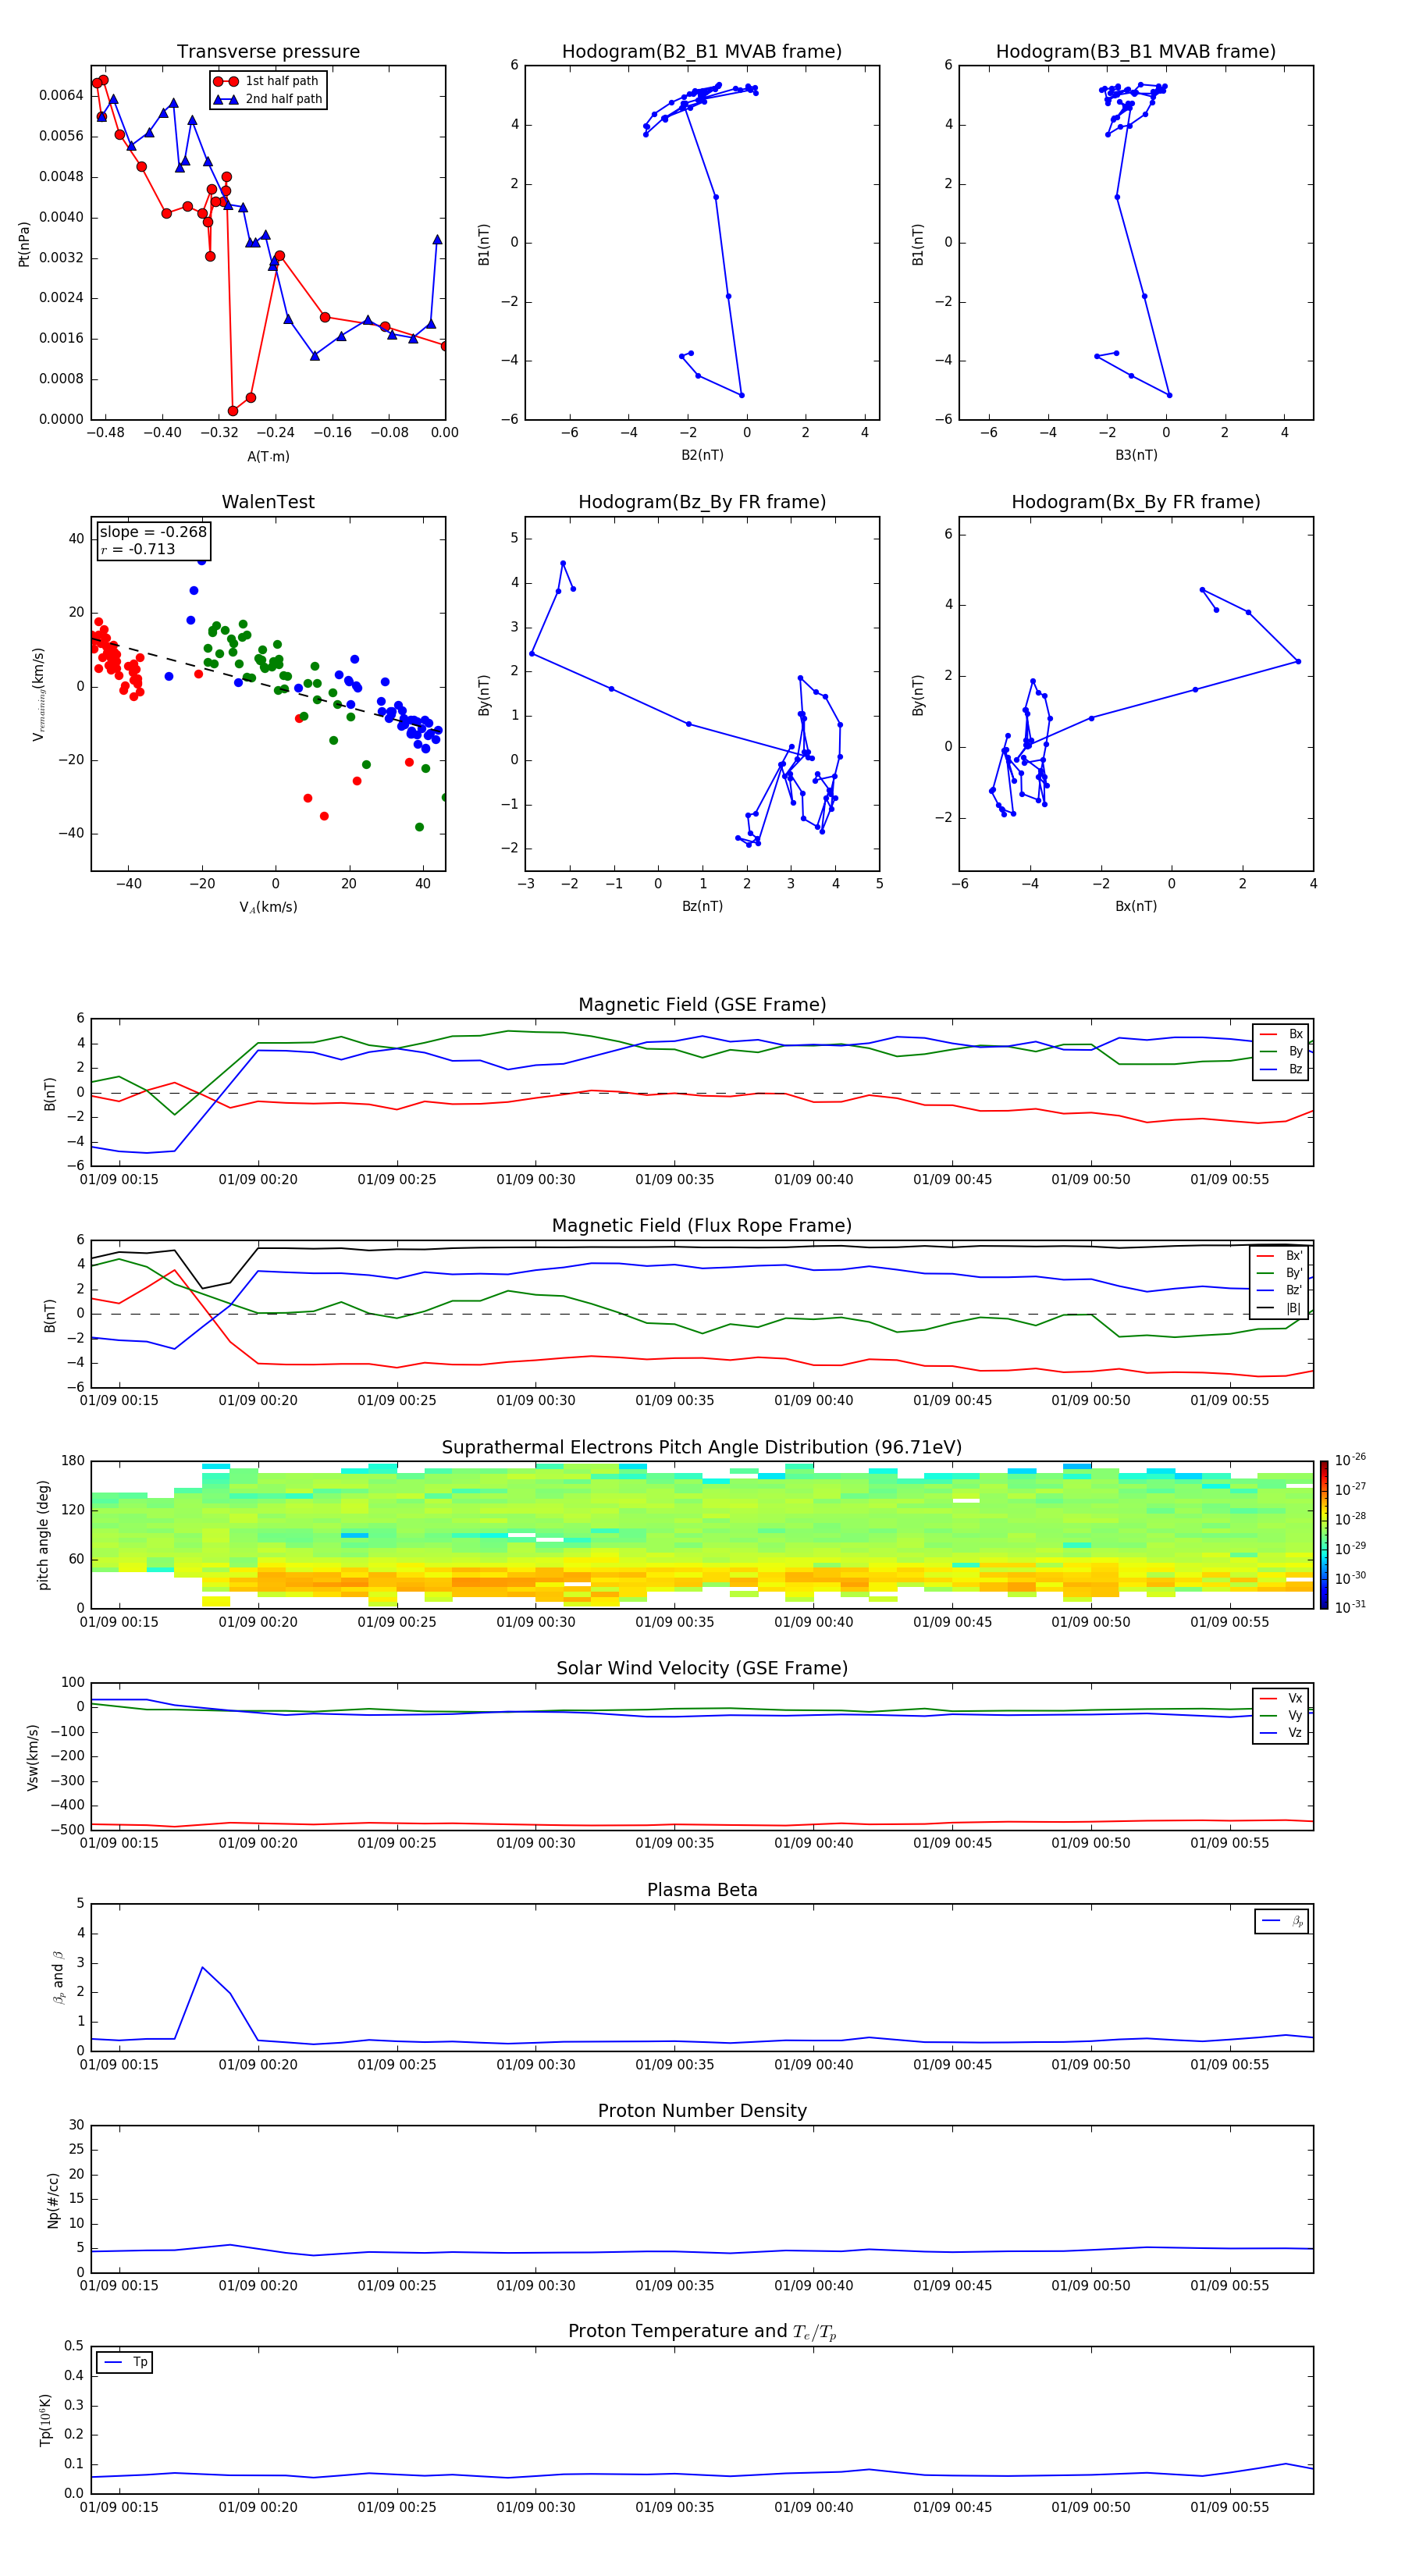Click the "Hodogram(Bx_By FR frame)" title
Viewport: 1405px width, 2576px height.
pos(1136,502)
